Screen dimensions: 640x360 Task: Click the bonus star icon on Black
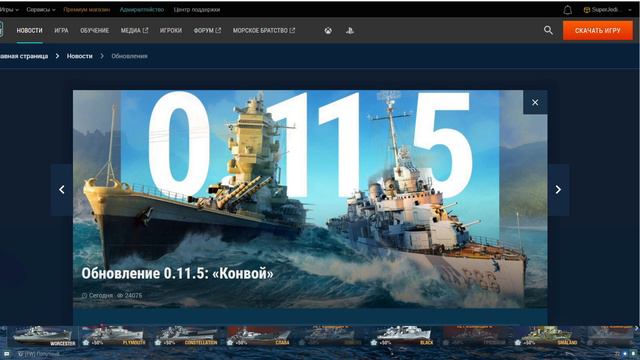coord(374,342)
